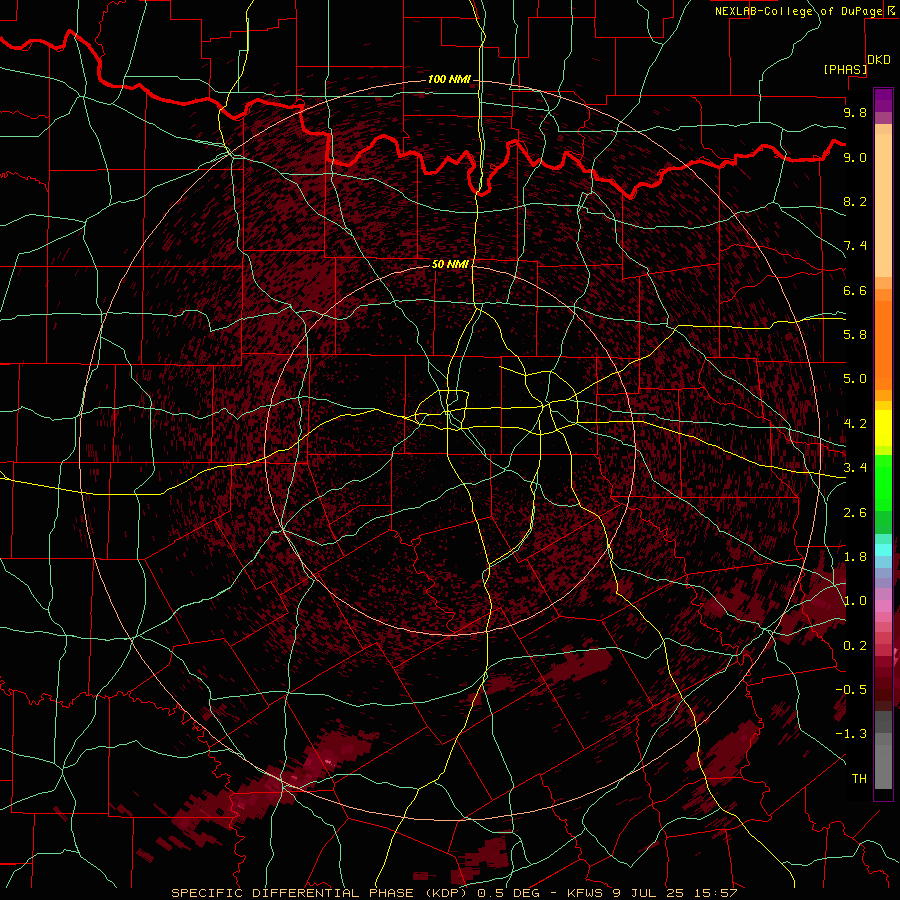Viewport: 900px width, 900px height.
Task: Click the DKD unit label
Action: click(879, 60)
